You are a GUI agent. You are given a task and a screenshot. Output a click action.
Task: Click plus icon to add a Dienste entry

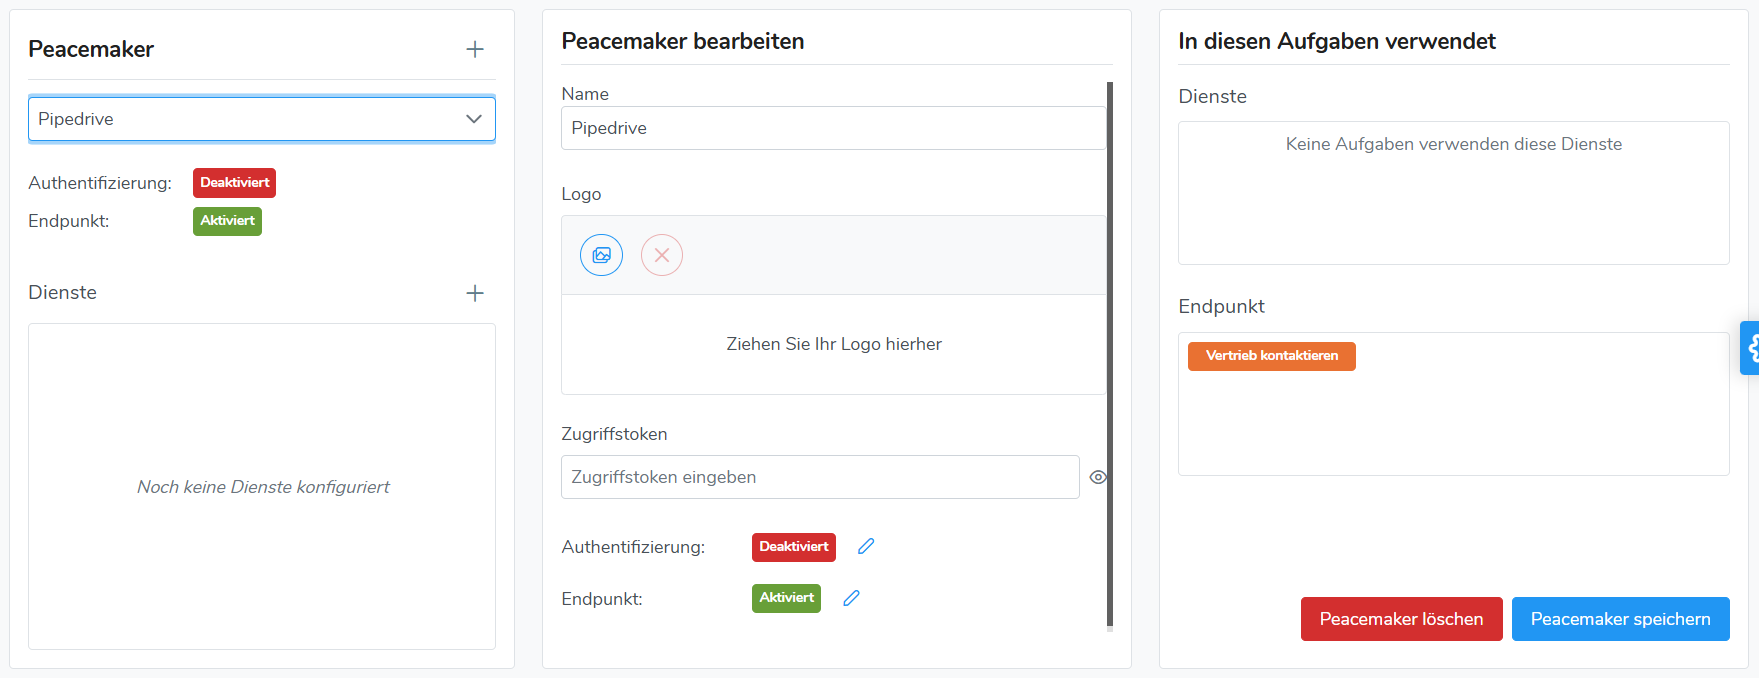(475, 293)
